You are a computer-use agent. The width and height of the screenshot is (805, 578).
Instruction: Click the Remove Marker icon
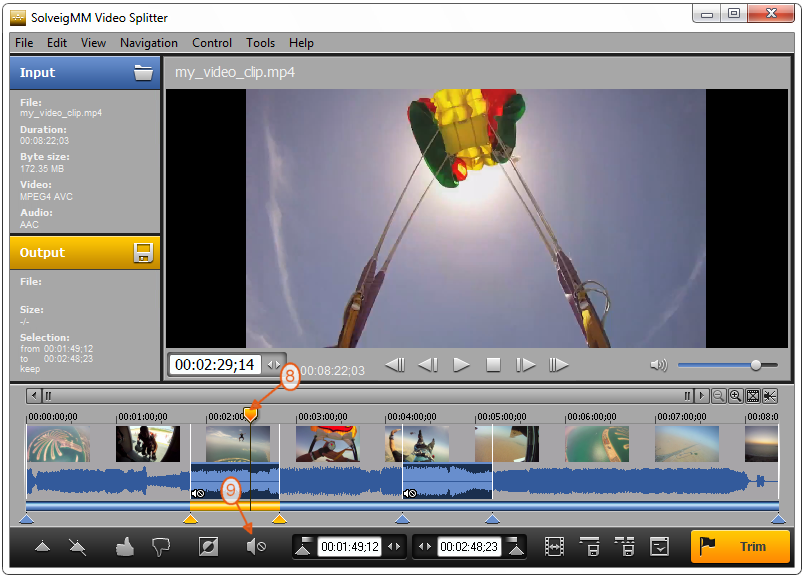(77, 547)
